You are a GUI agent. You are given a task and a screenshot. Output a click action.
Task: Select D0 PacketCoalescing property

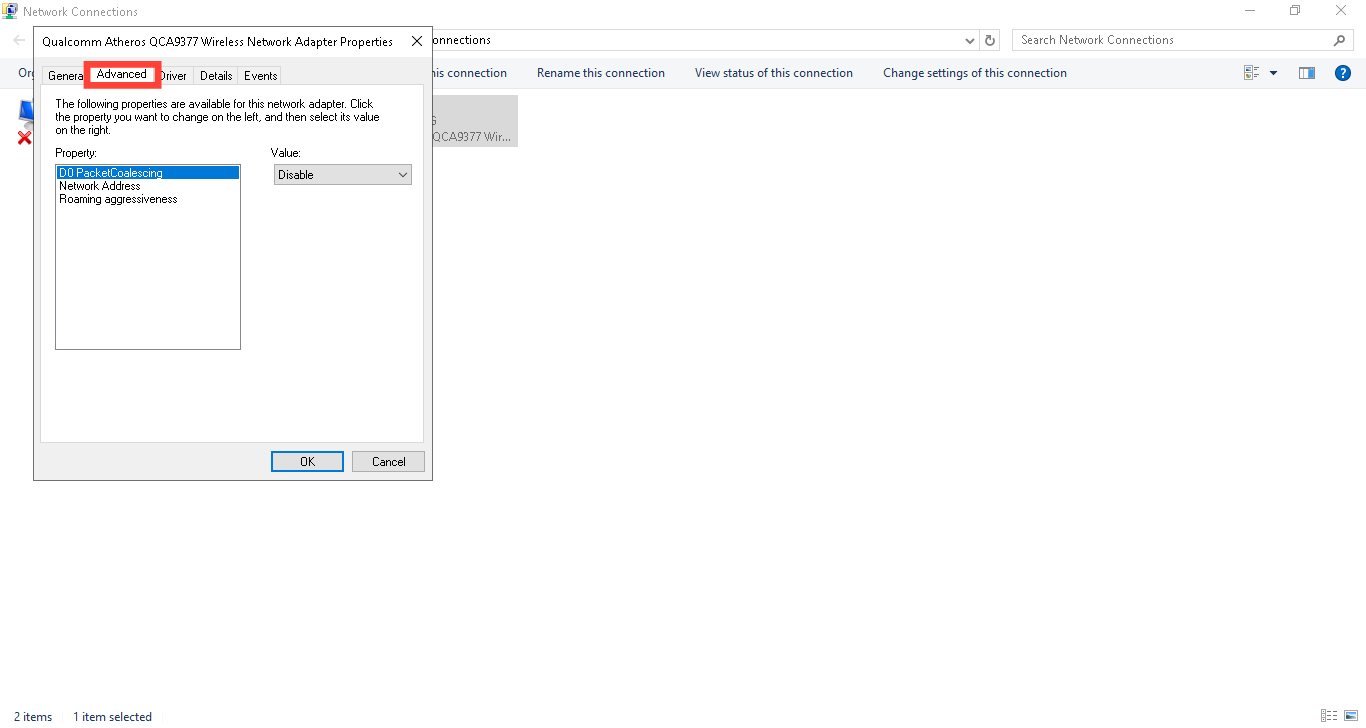click(148, 173)
